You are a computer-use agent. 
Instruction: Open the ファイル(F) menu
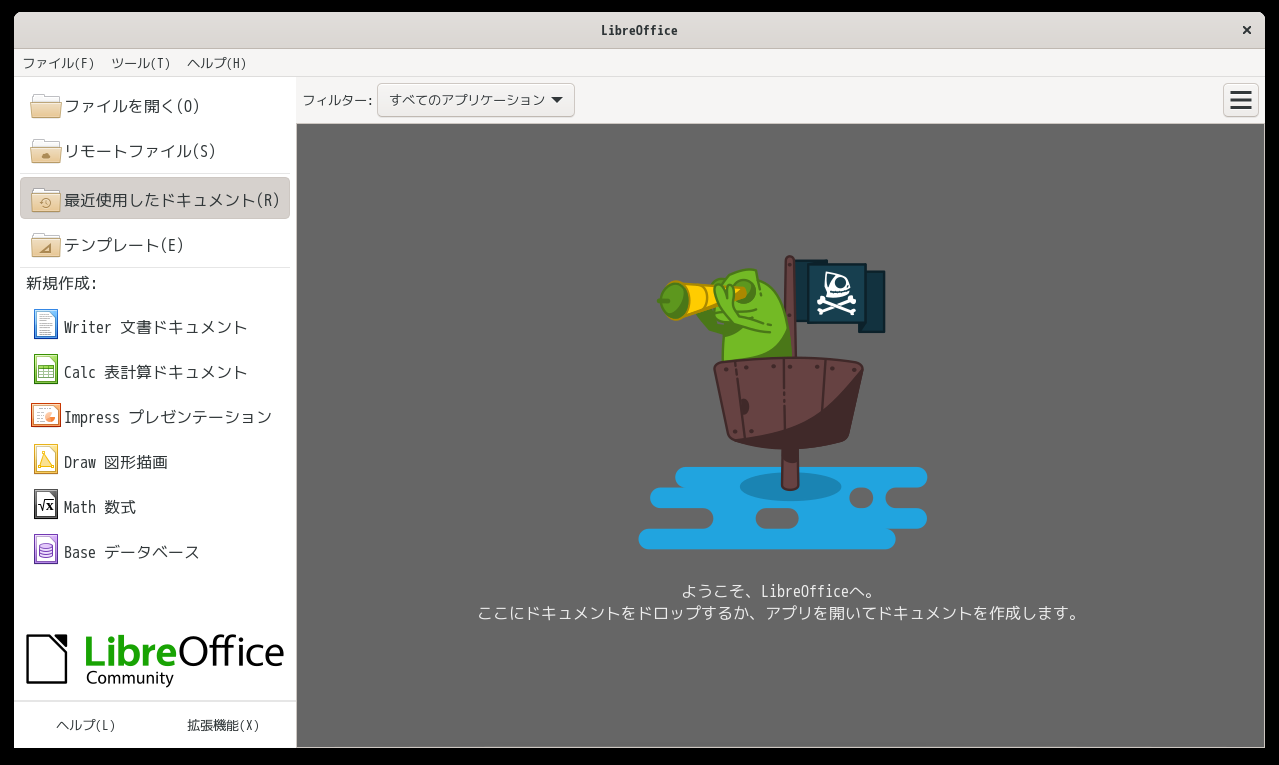[x=58, y=63]
